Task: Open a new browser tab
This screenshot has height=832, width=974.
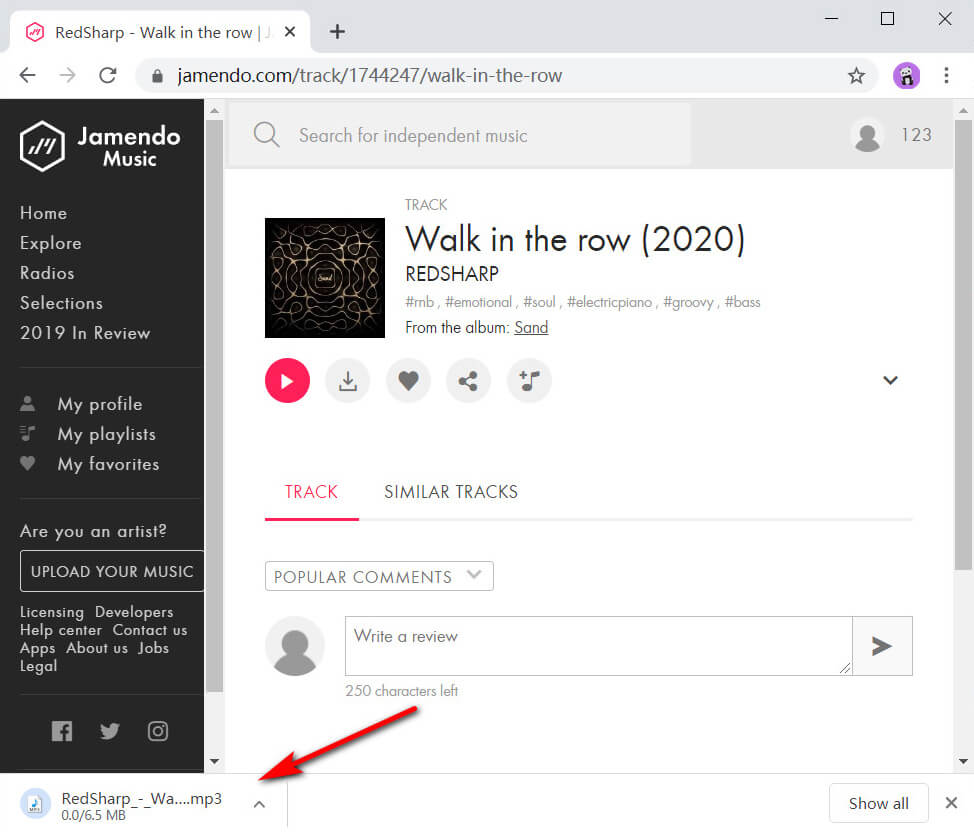Action: point(337,32)
